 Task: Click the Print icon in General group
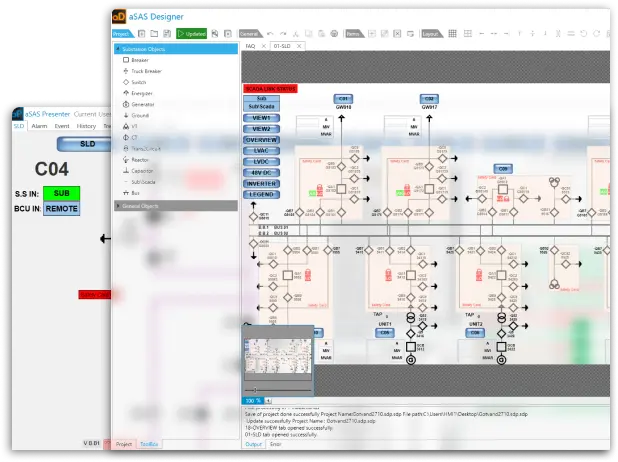coord(334,34)
